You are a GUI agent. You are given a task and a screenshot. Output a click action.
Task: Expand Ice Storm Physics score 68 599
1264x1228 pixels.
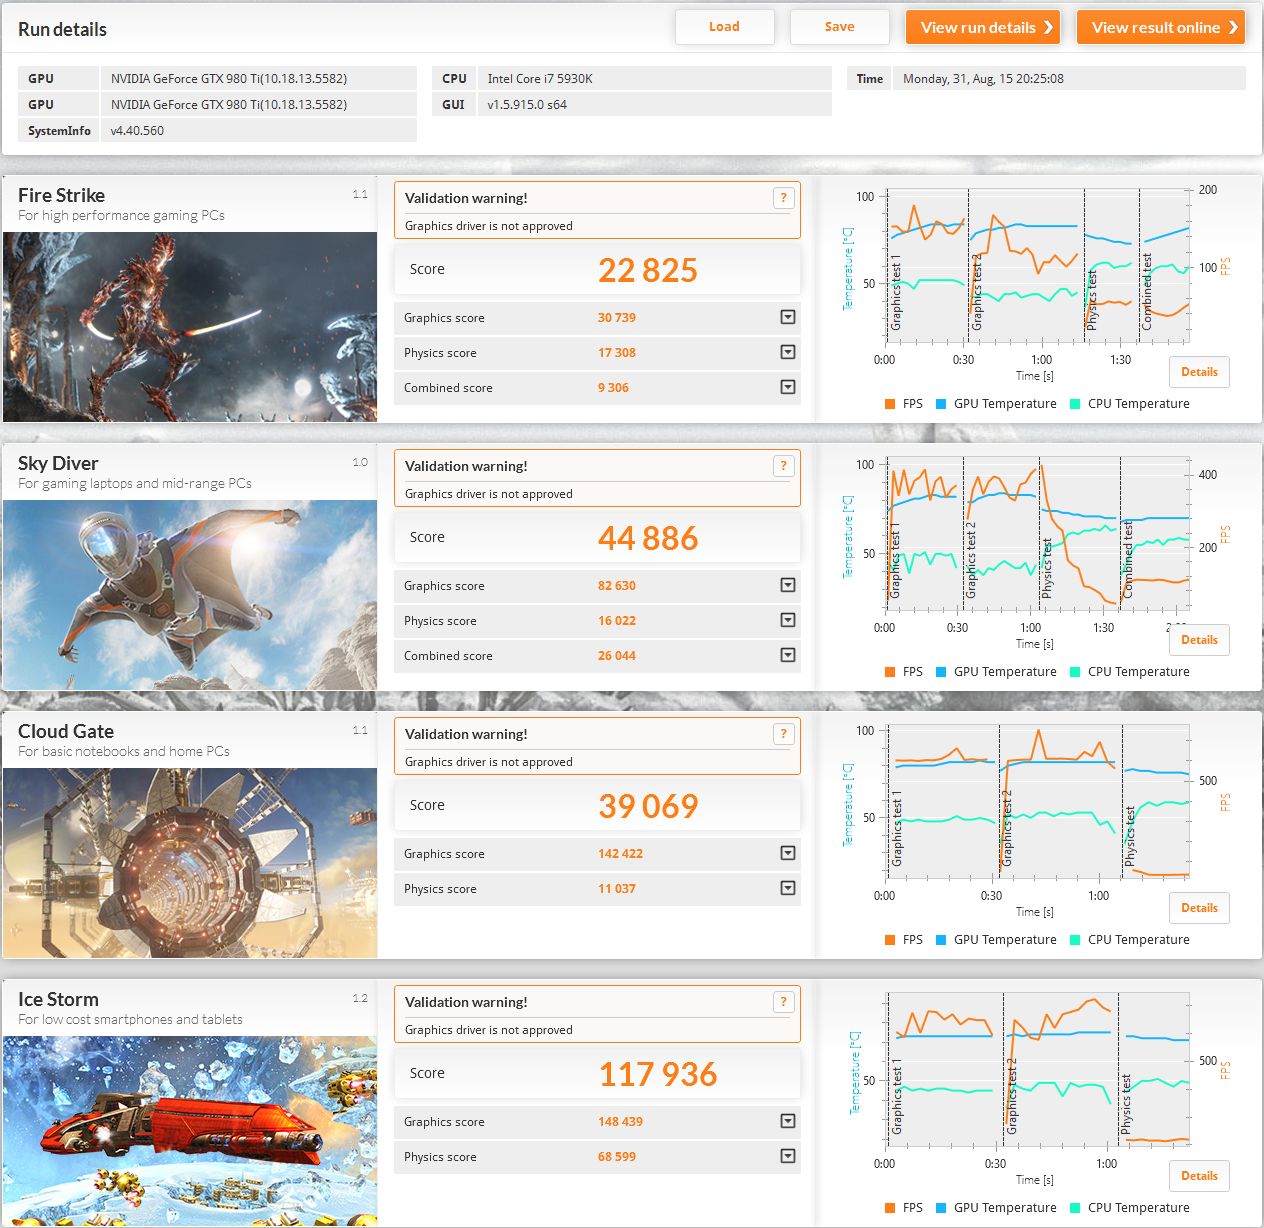788,1156
